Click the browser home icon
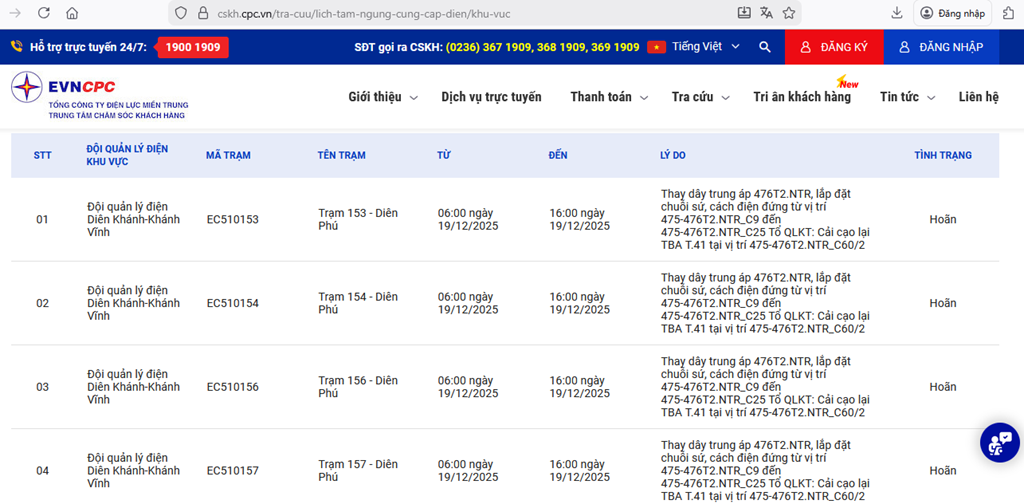The image size is (1024, 504). pos(72,13)
